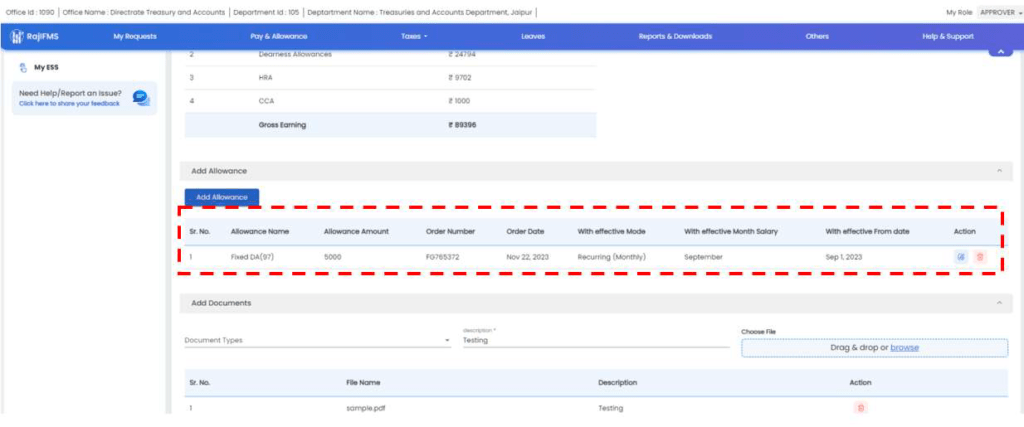
Task: Click the browse file link
Action: [904, 348]
